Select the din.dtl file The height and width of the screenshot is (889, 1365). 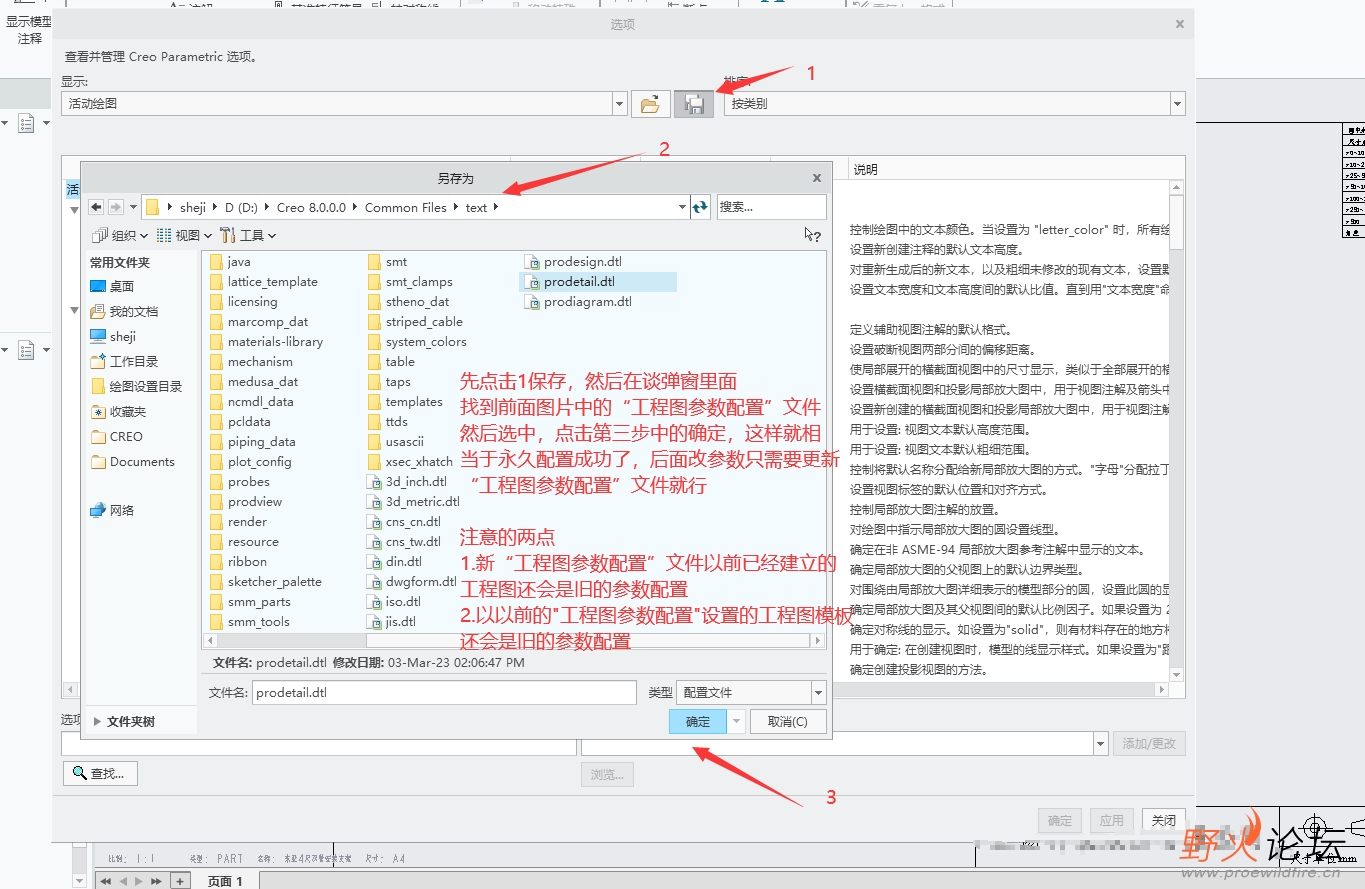[x=395, y=562]
